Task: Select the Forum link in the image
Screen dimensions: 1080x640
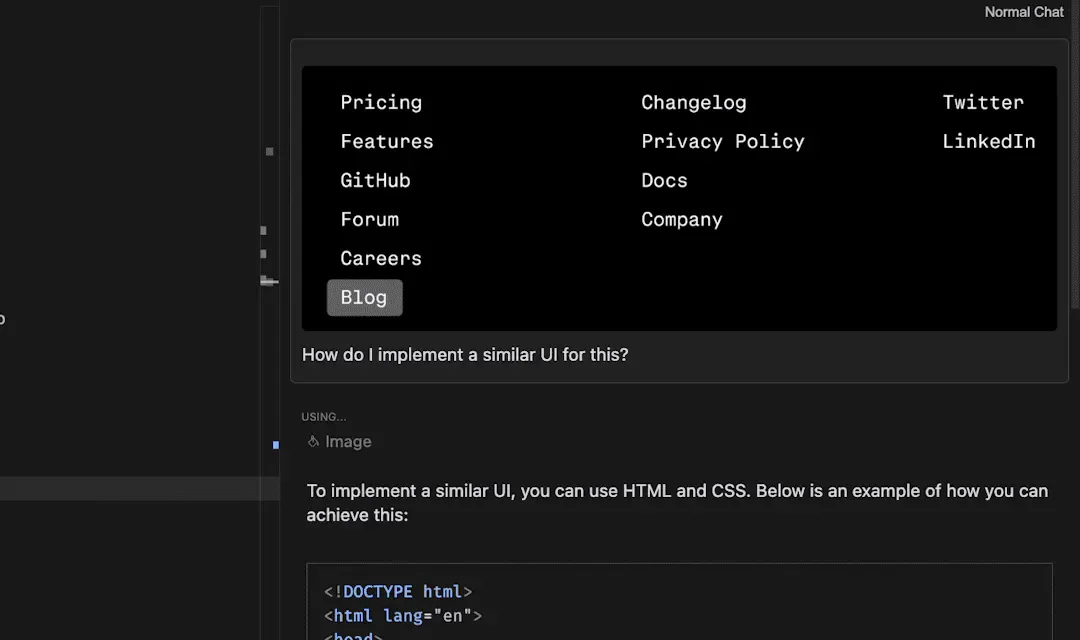Action: (x=369, y=220)
